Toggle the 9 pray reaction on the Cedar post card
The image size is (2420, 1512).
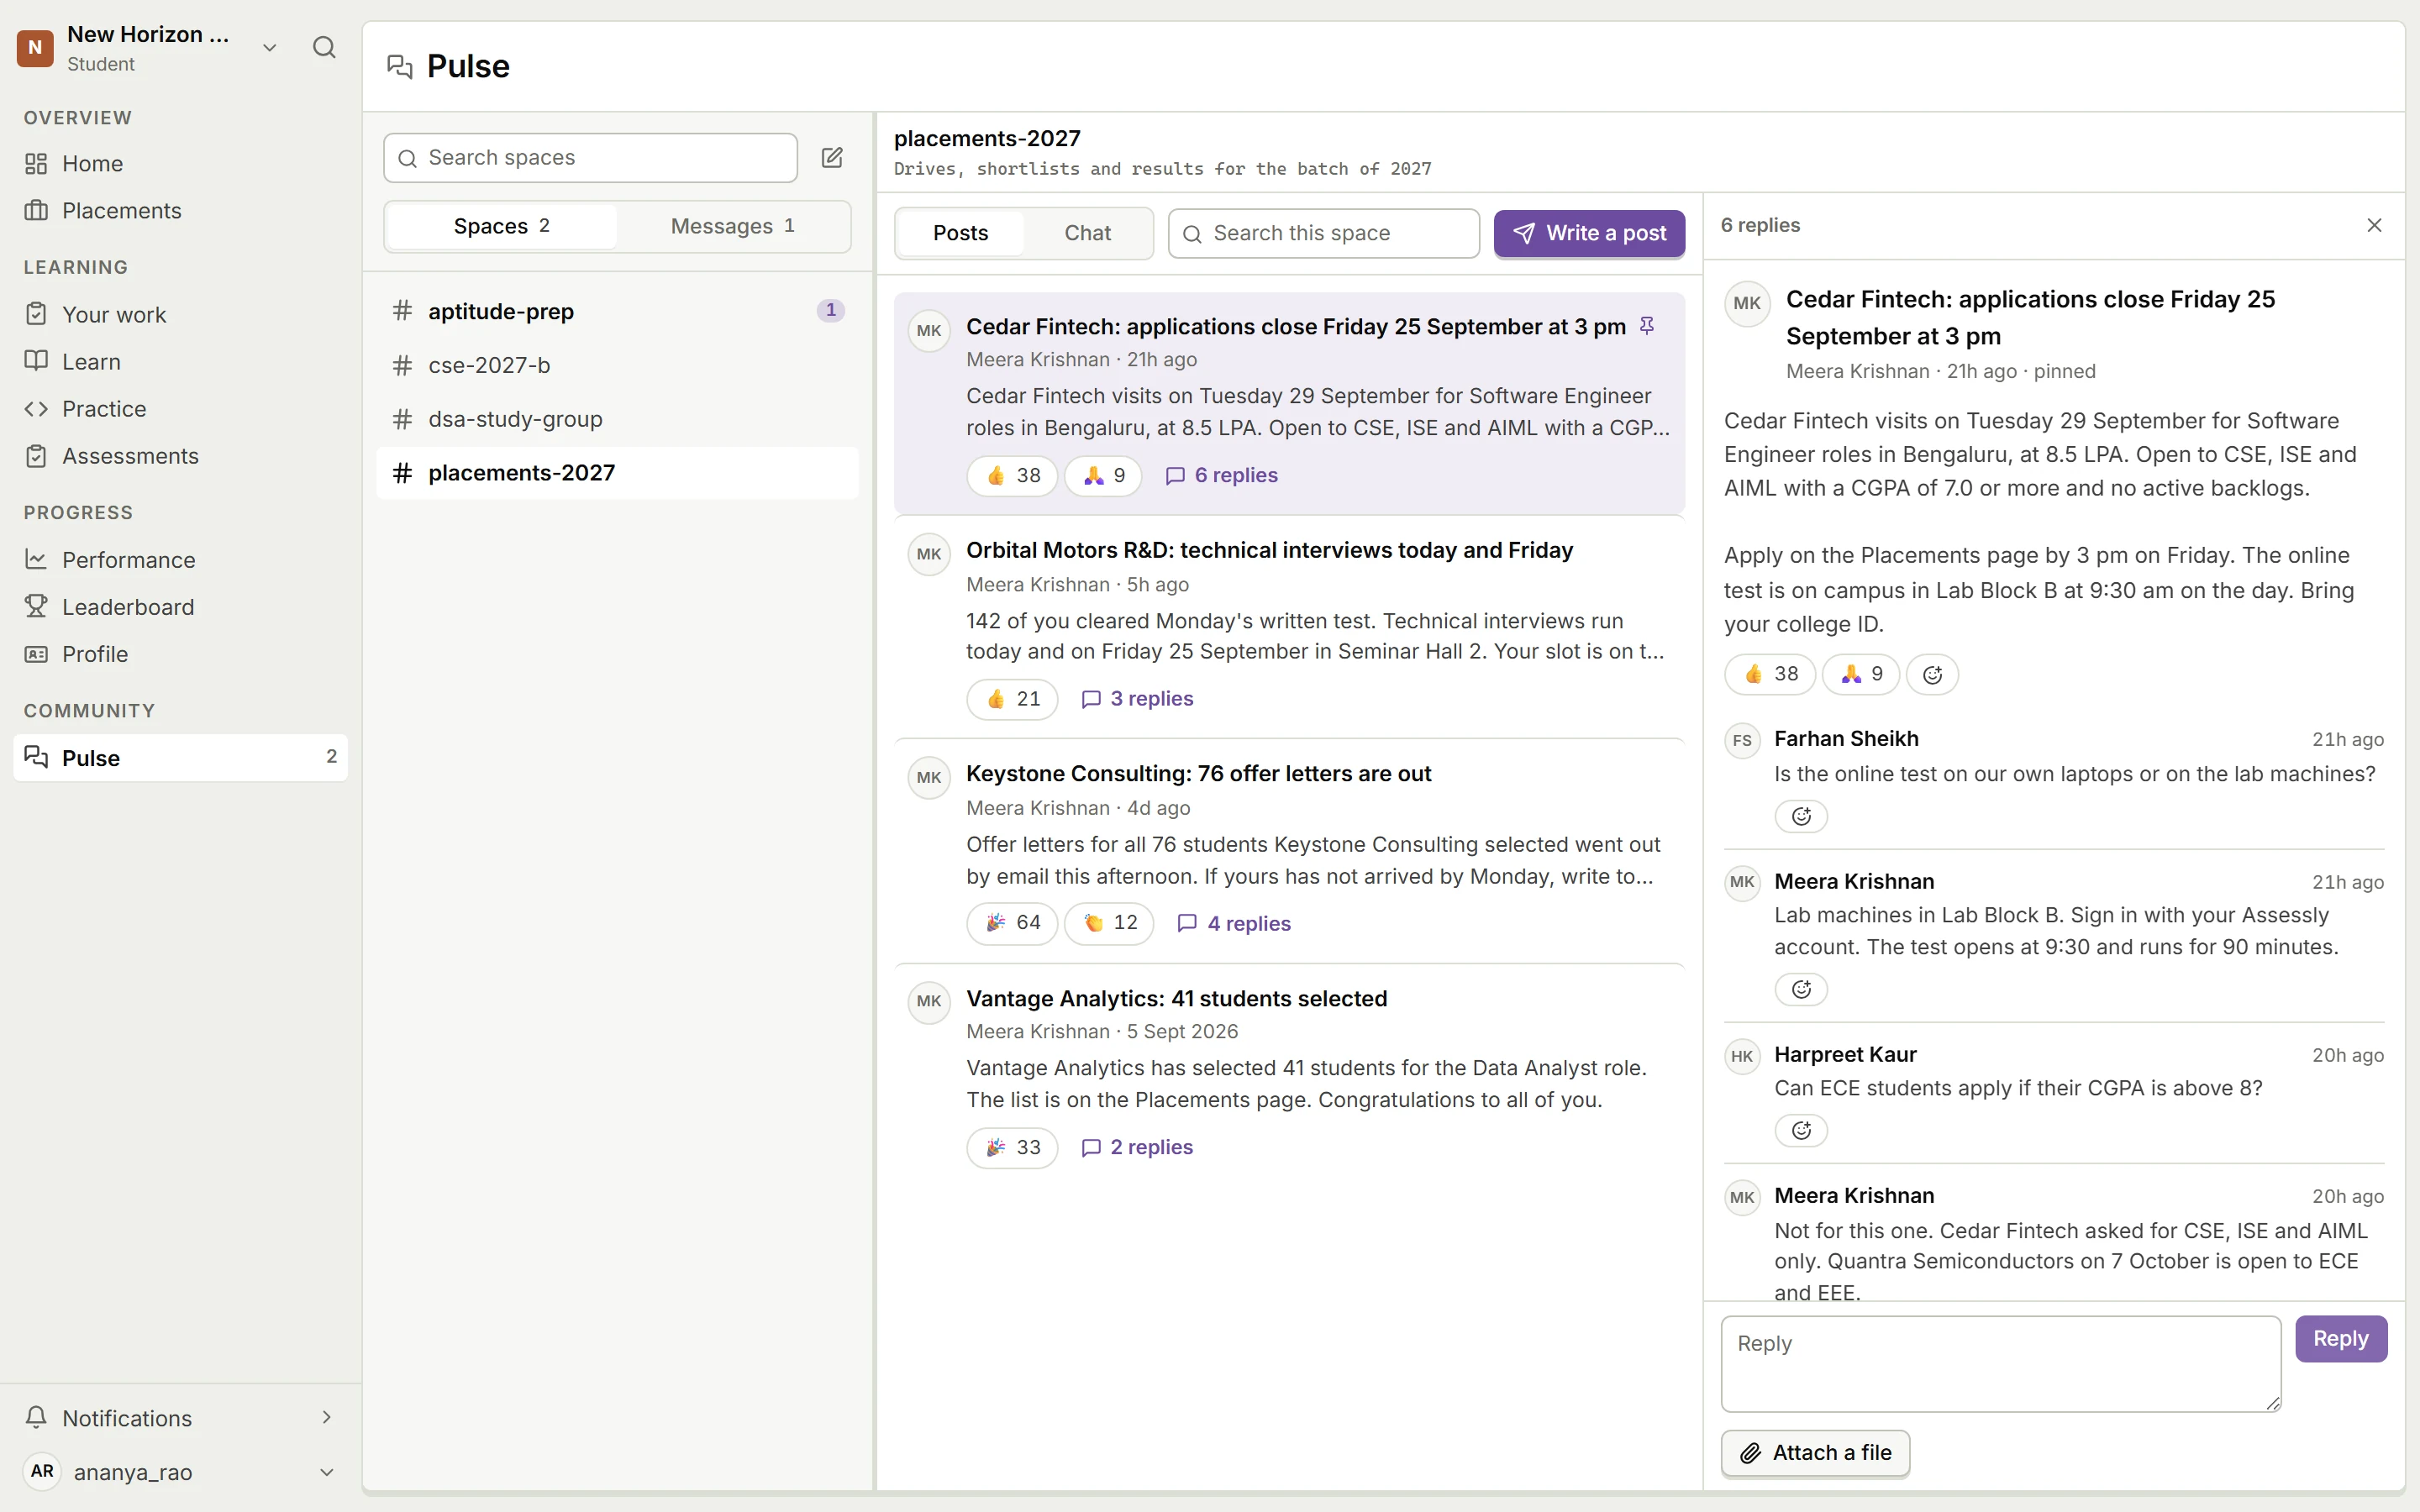(x=1103, y=476)
